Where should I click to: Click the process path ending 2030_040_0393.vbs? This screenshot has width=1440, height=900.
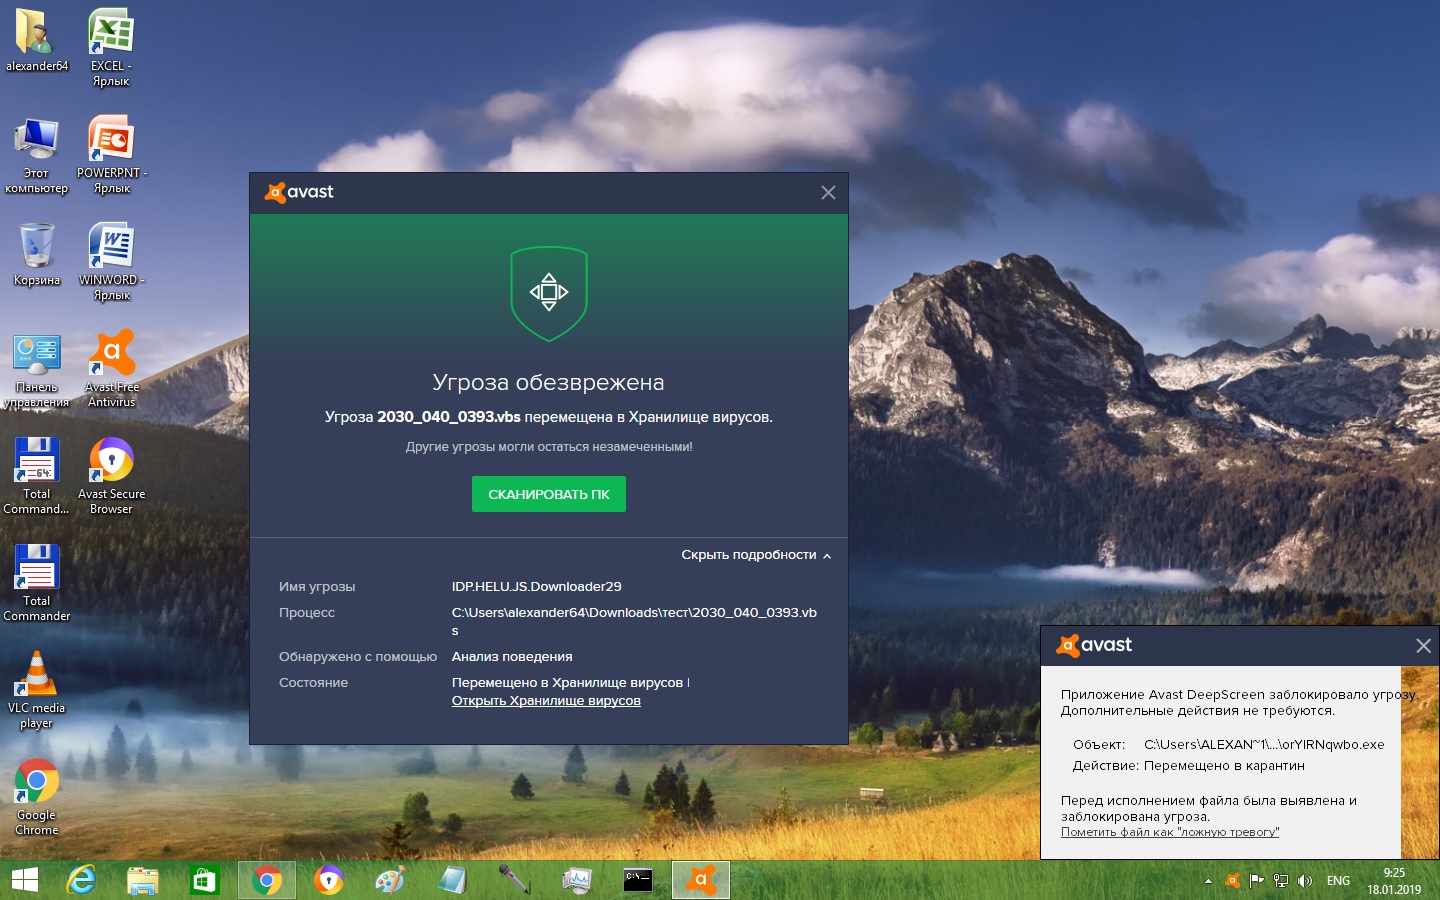[x=634, y=621]
